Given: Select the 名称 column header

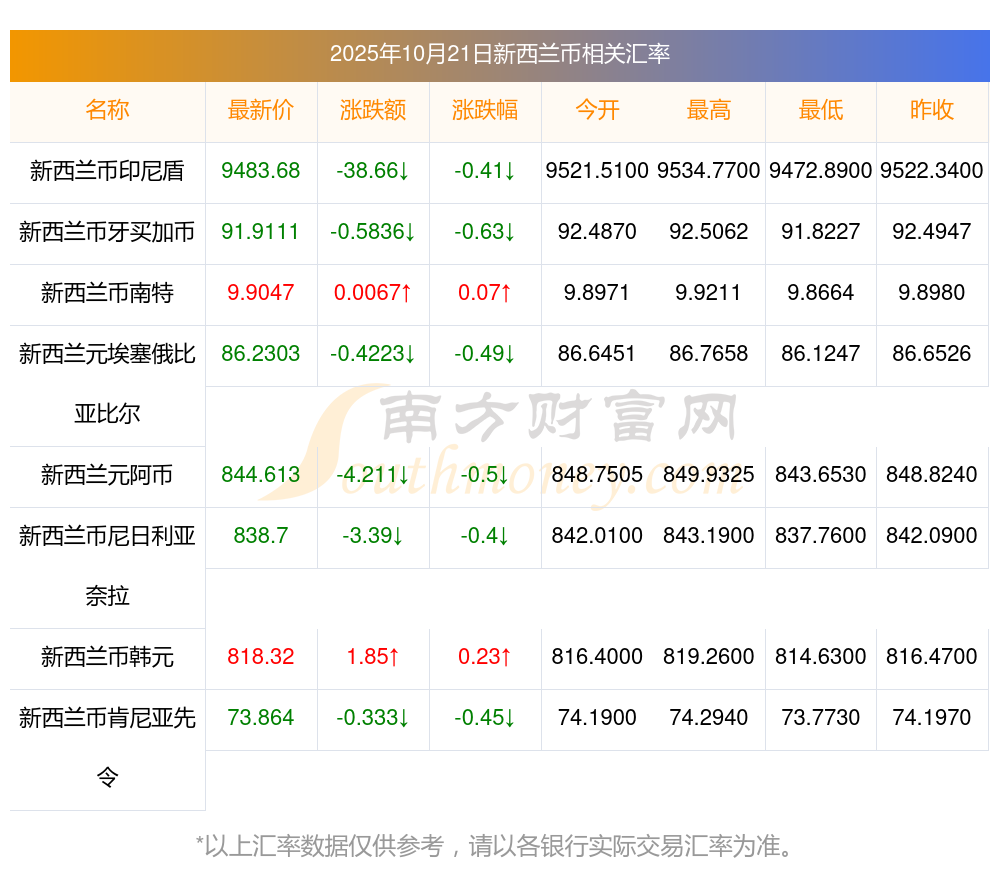Looking at the screenshot, I should coord(107,111).
